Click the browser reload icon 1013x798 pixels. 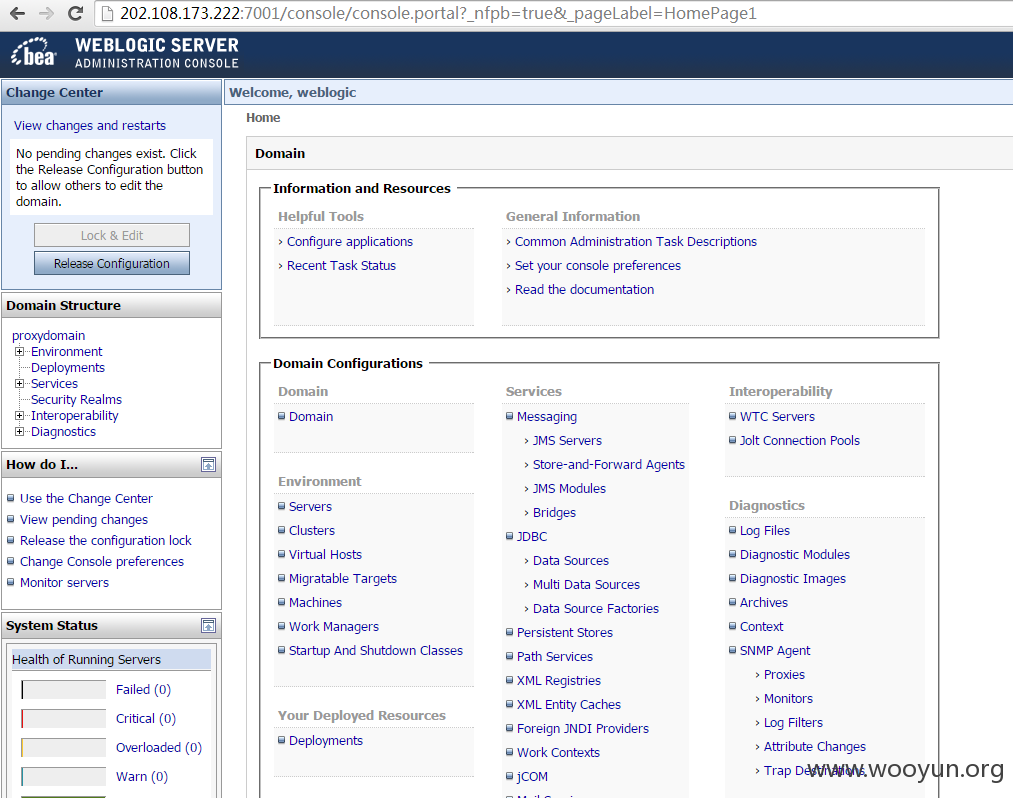[76, 13]
